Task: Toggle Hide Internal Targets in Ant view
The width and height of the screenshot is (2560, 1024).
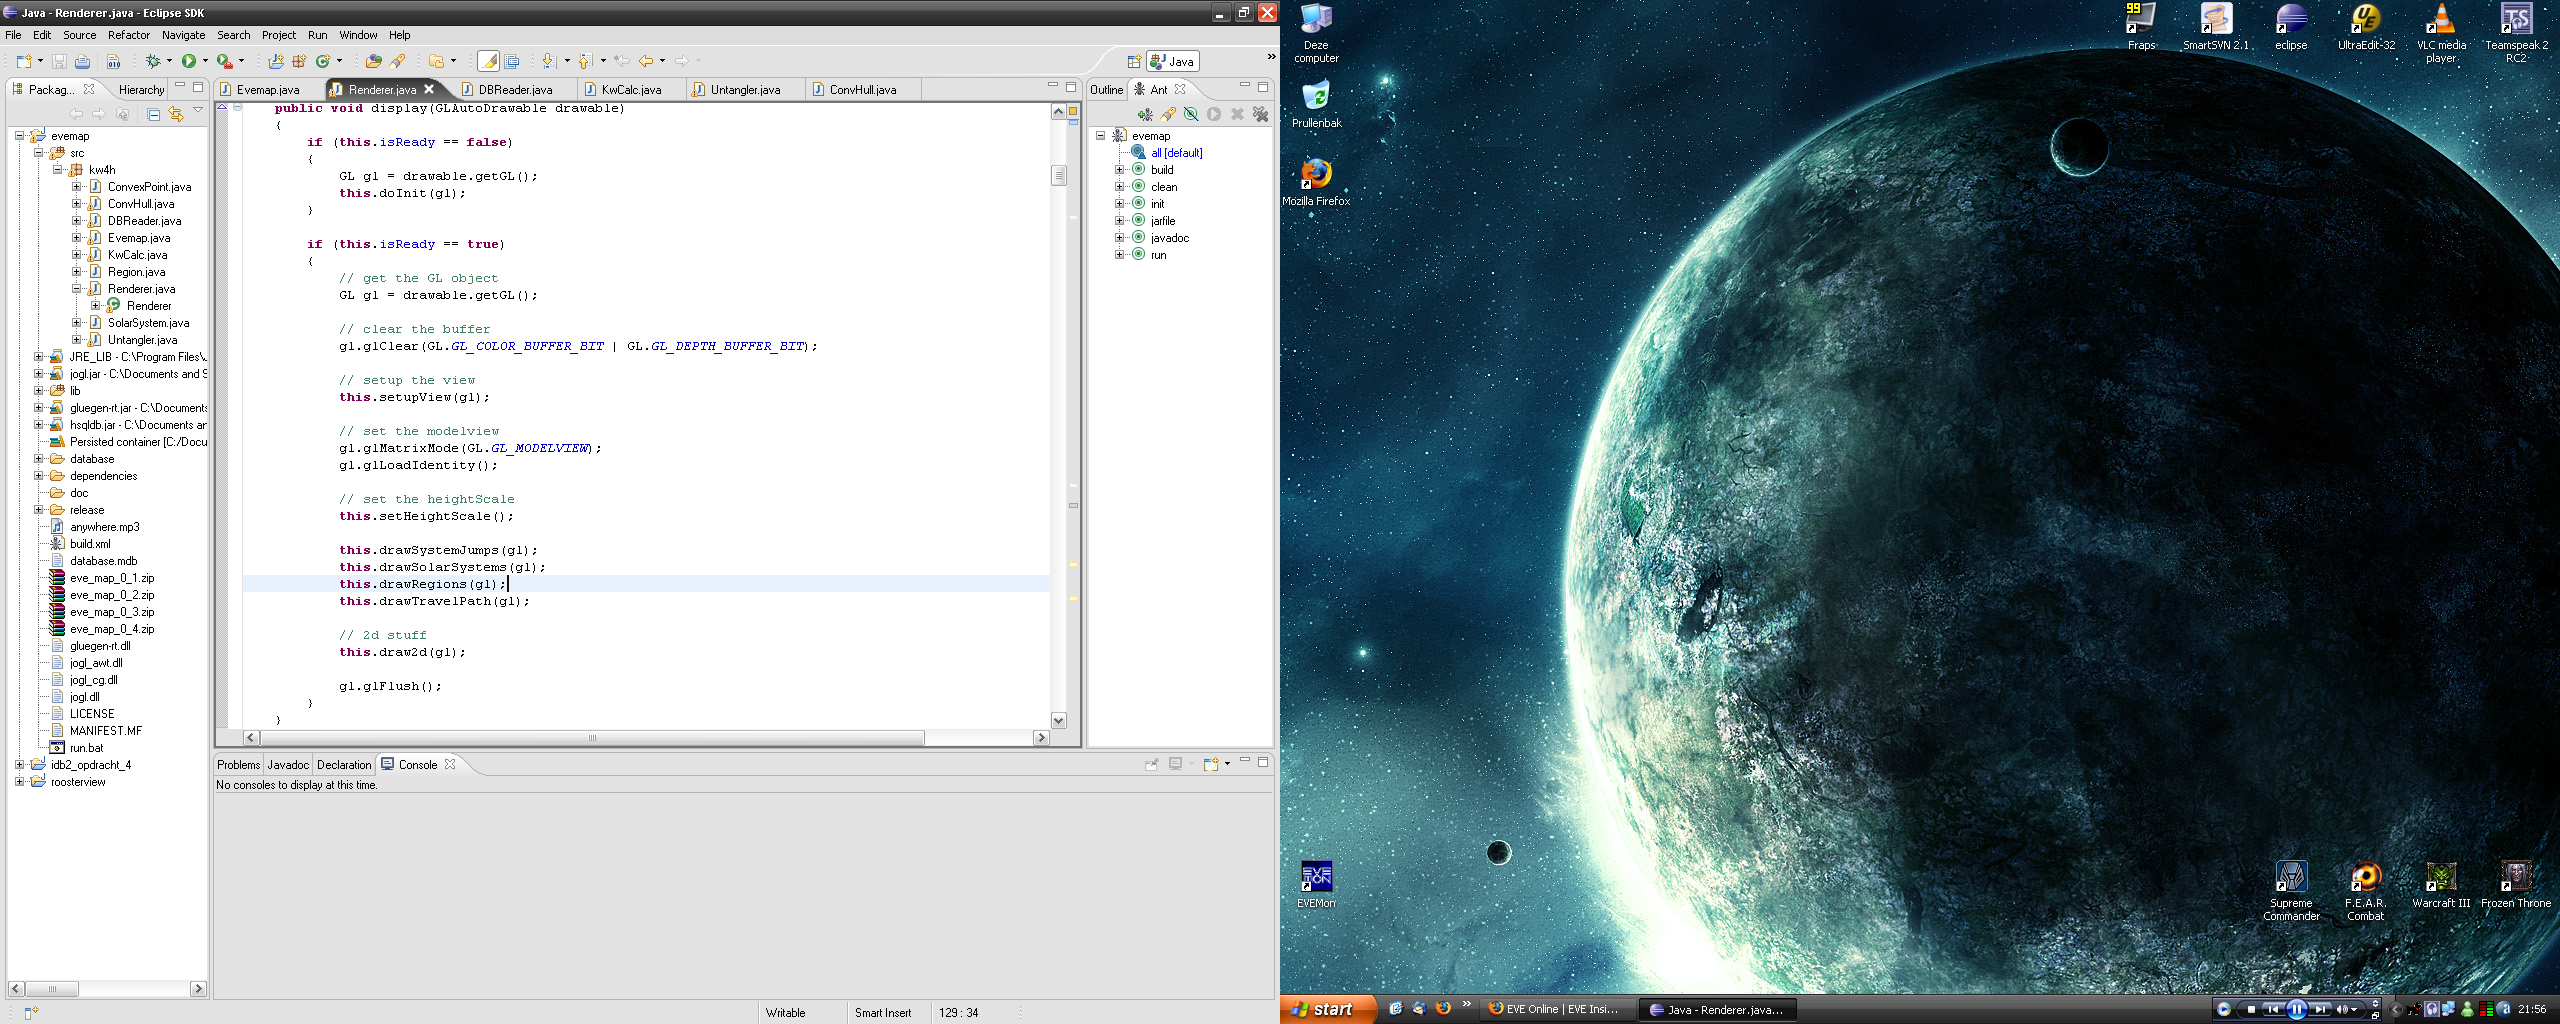Action: click(x=1191, y=114)
